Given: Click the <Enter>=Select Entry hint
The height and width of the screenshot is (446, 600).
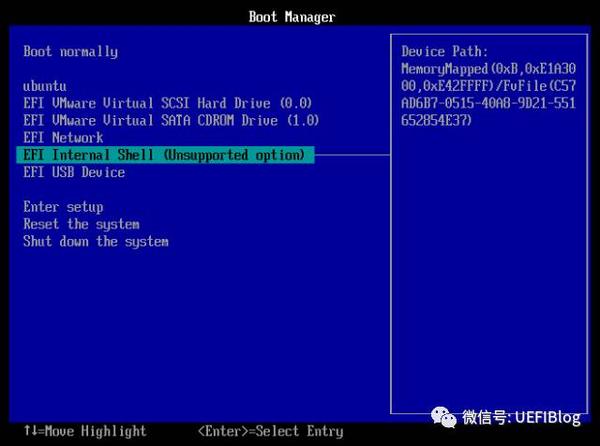Looking at the screenshot, I should [x=271, y=431].
